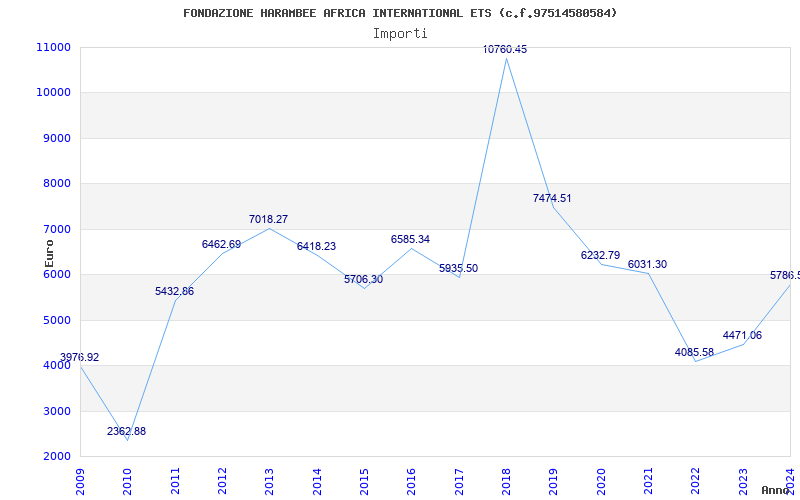Select the 2013 x-axis year label
Viewport: 800px width, 500px height.
[x=269, y=482]
